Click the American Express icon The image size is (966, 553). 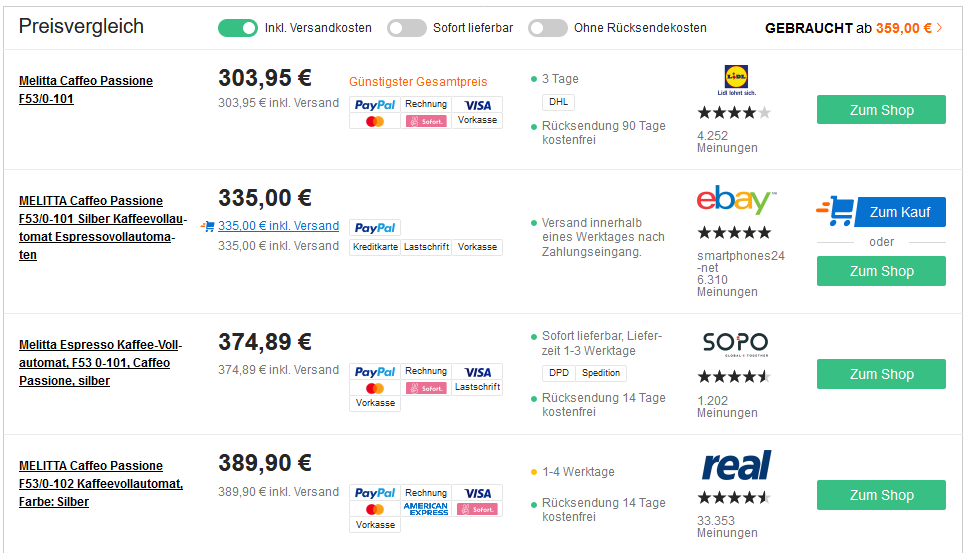click(x=426, y=509)
